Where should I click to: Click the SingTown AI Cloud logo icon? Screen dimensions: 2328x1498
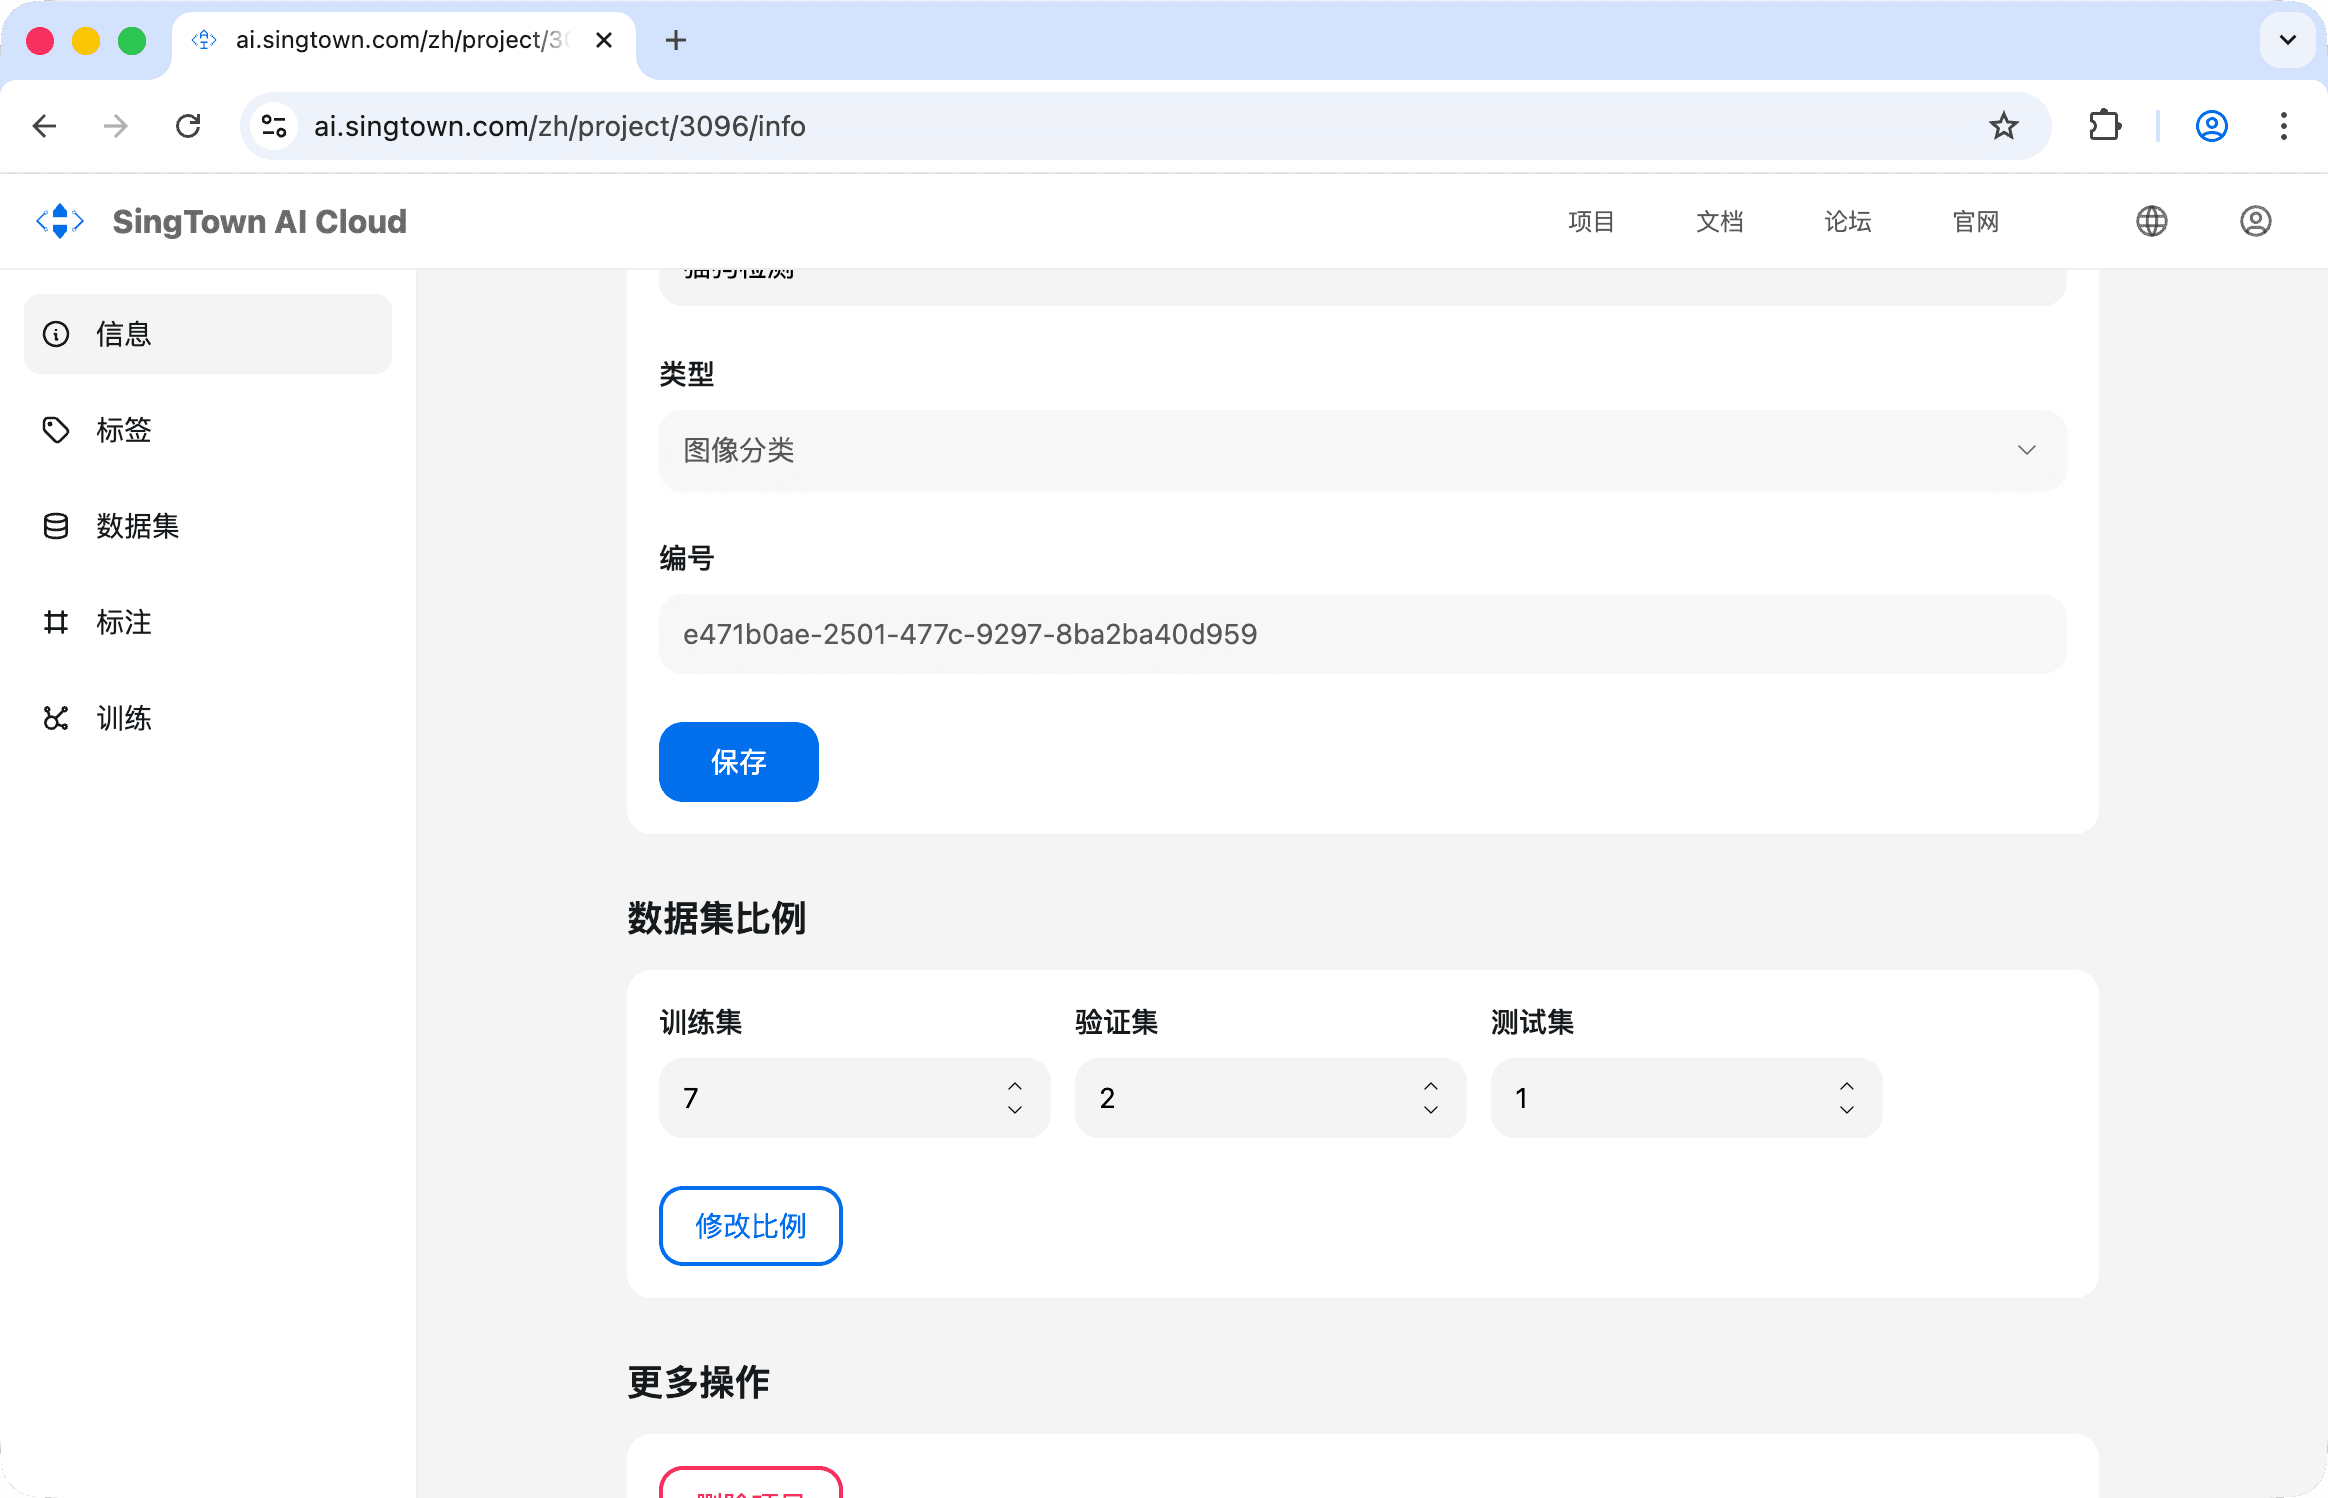click(x=60, y=221)
